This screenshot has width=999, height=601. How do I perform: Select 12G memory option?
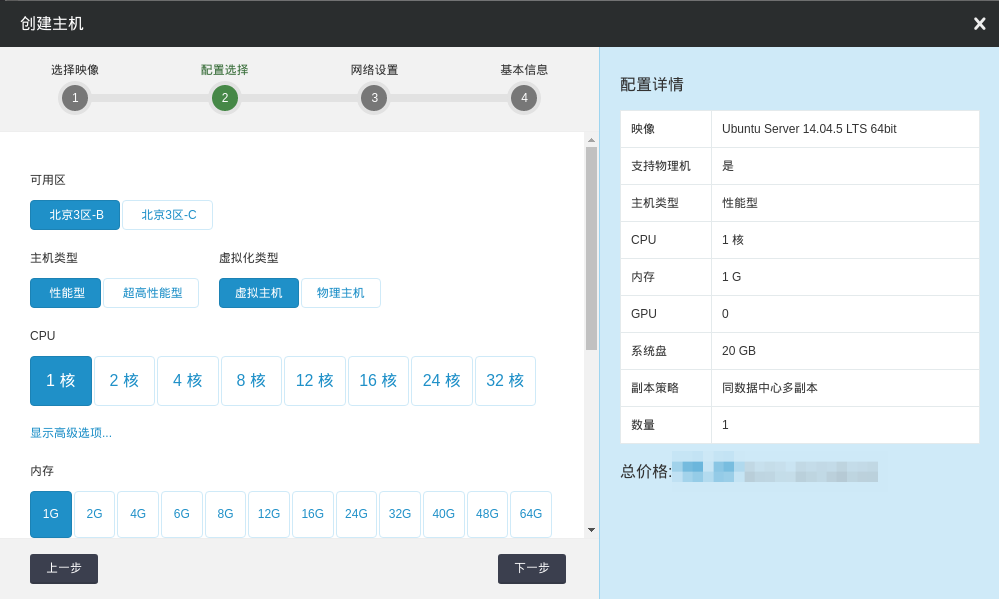269,514
